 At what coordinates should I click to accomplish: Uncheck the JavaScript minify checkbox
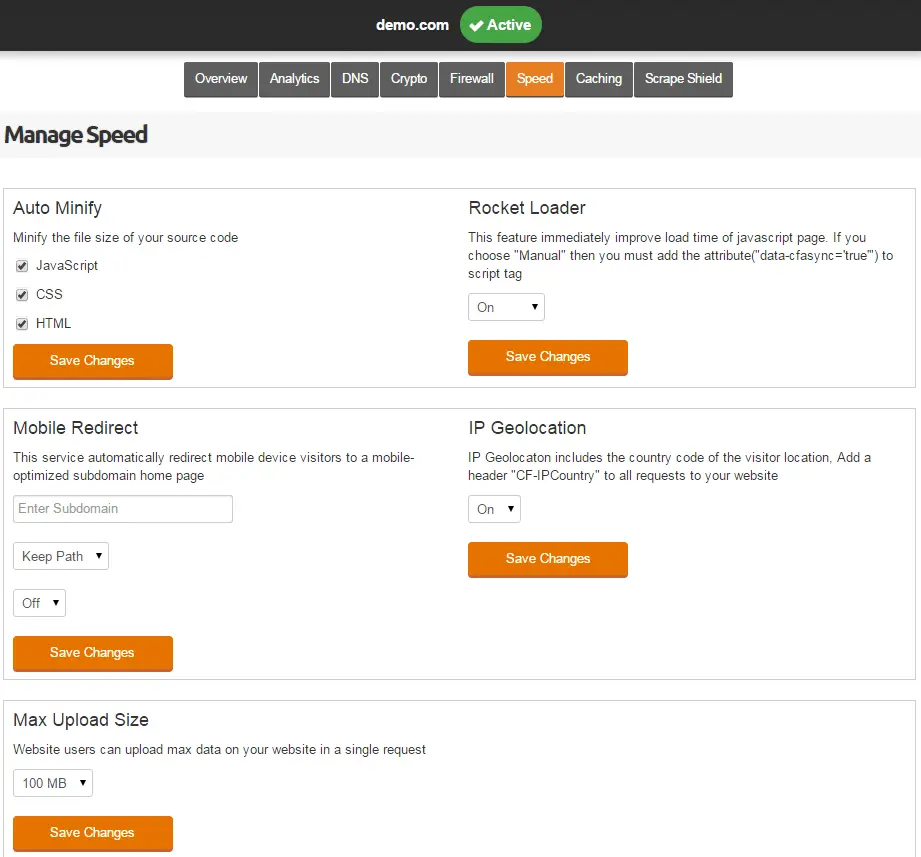(x=22, y=266)
